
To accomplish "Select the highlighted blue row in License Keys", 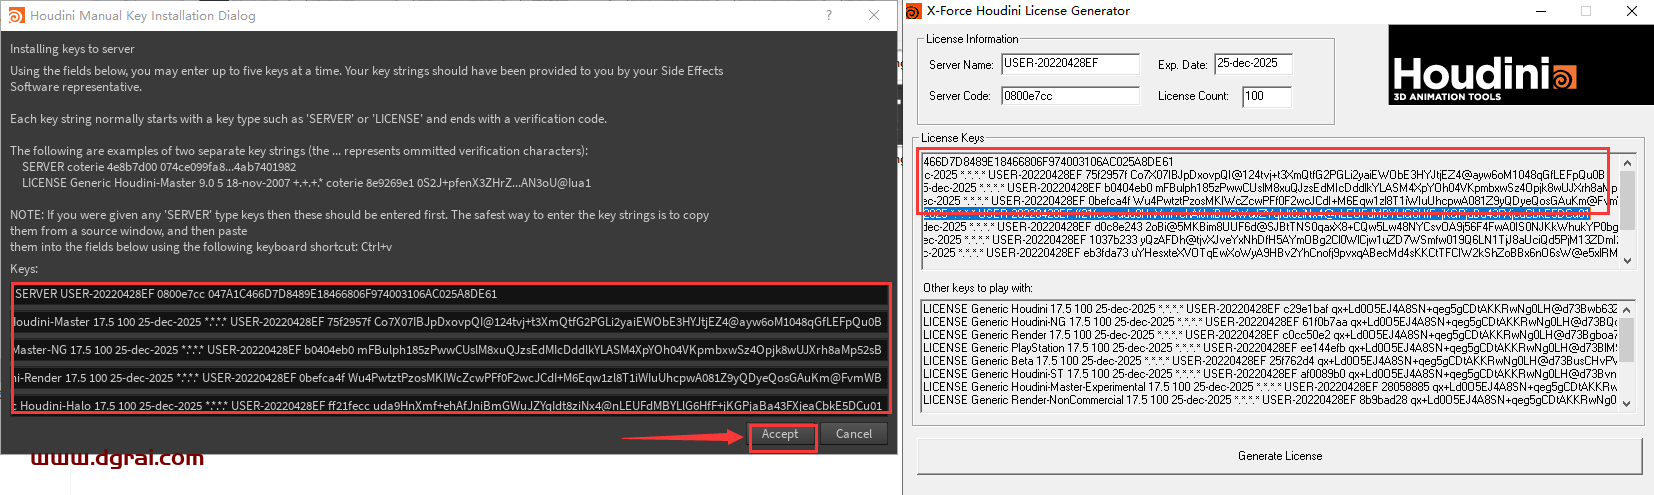I will (1255, 214).
